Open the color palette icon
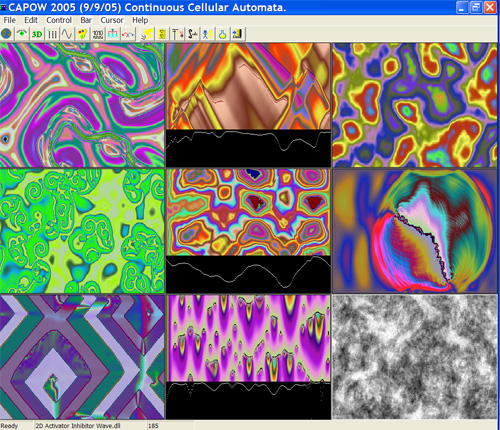 82,34
